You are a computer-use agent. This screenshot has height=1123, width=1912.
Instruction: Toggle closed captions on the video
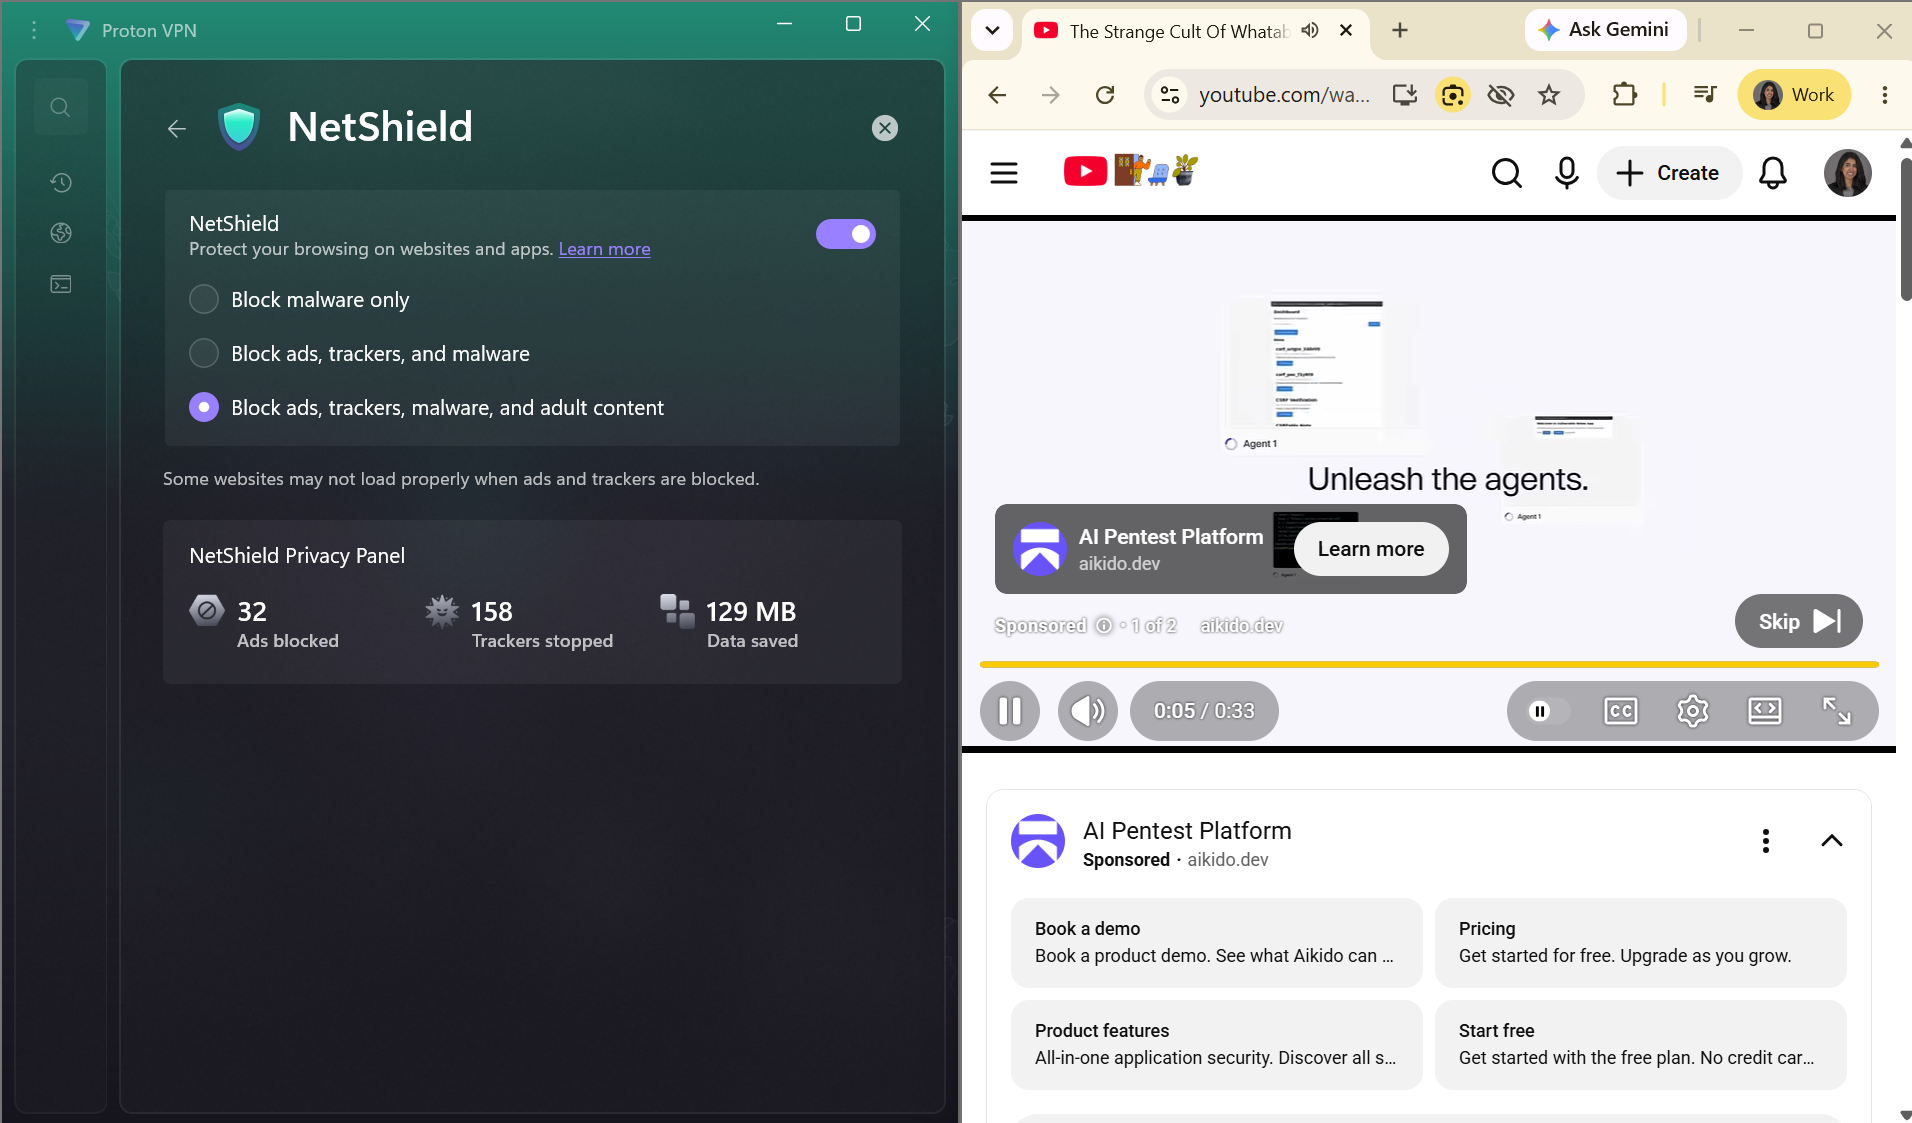coord(1621,711)
